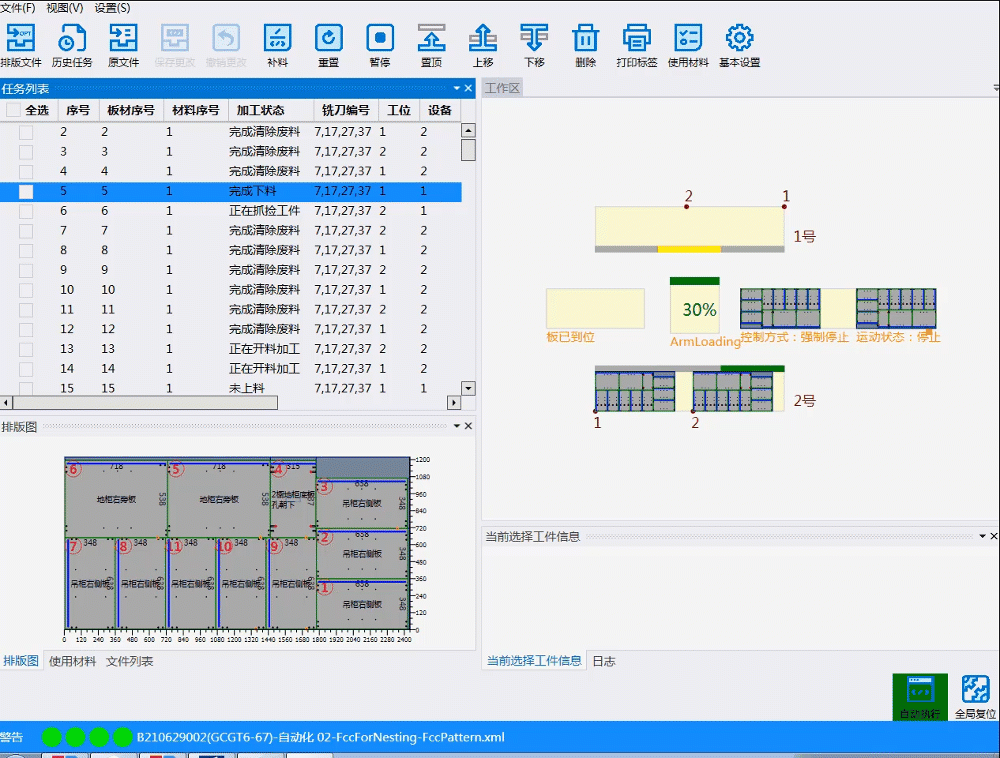The width and height of the screenshot is (1000, 758).
Task: Click the 重置 reset icon
Action: click(328, 45)
